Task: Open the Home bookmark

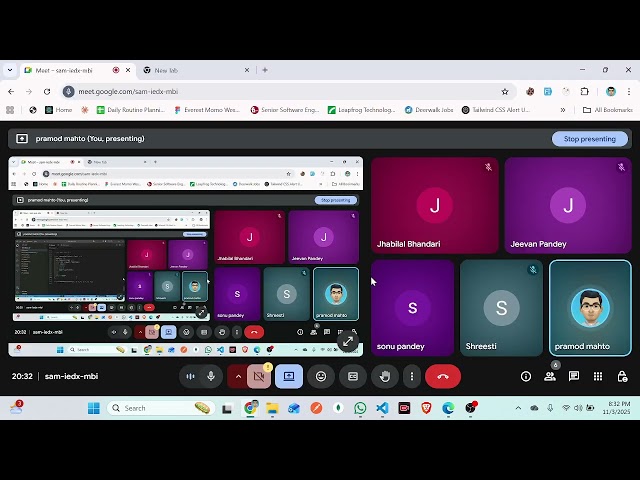Action: point(59,110)
